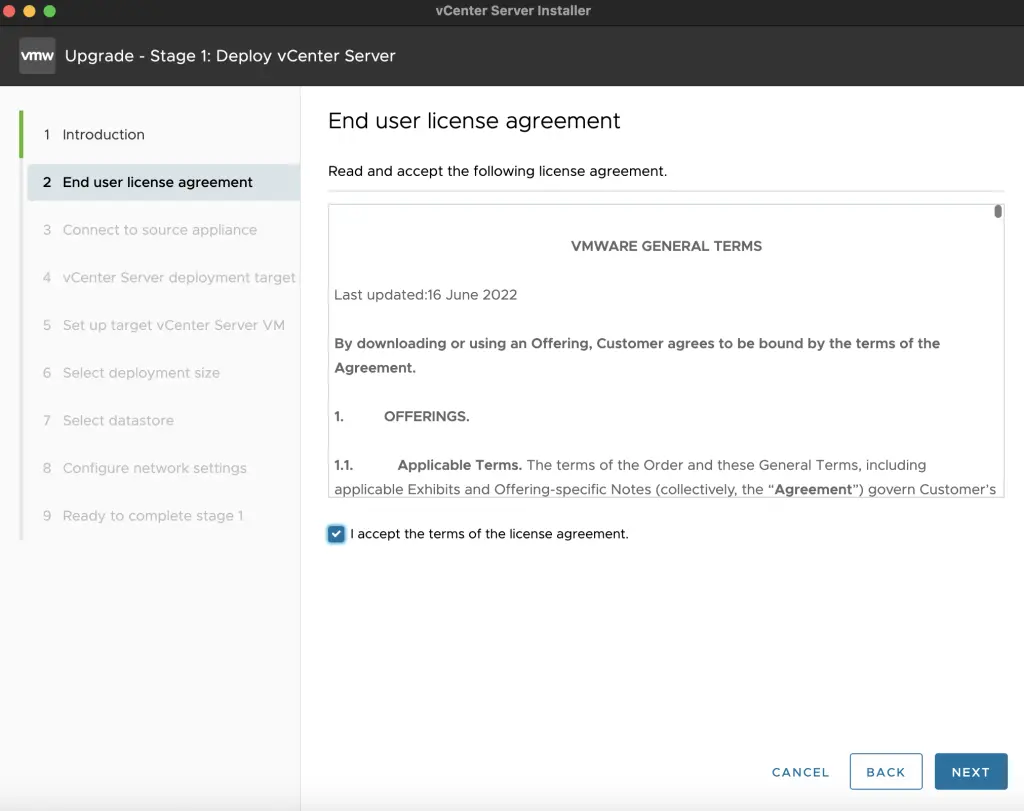This screenshot has width=1024, height=811.
Task: Select the Configure network settings step
Action: [153, 468]
